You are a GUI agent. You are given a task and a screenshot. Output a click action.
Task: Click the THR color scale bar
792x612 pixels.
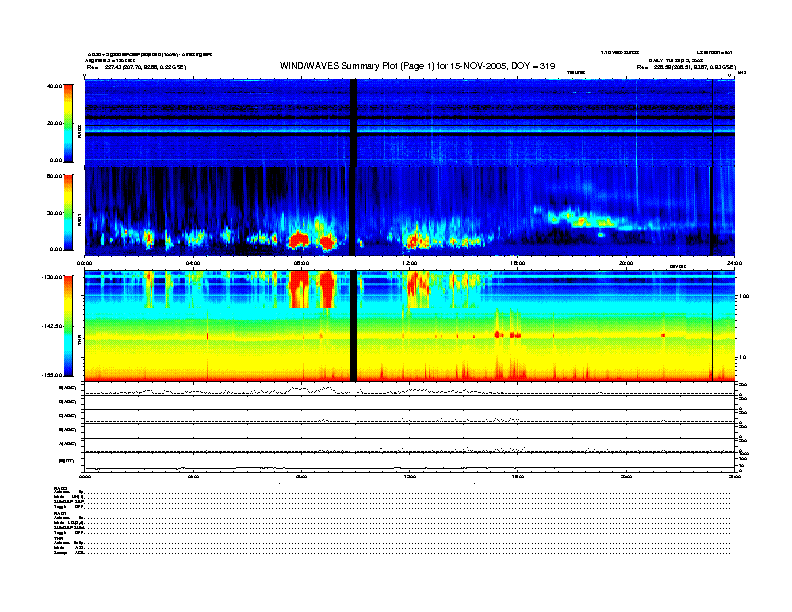[x=68, y=326]
